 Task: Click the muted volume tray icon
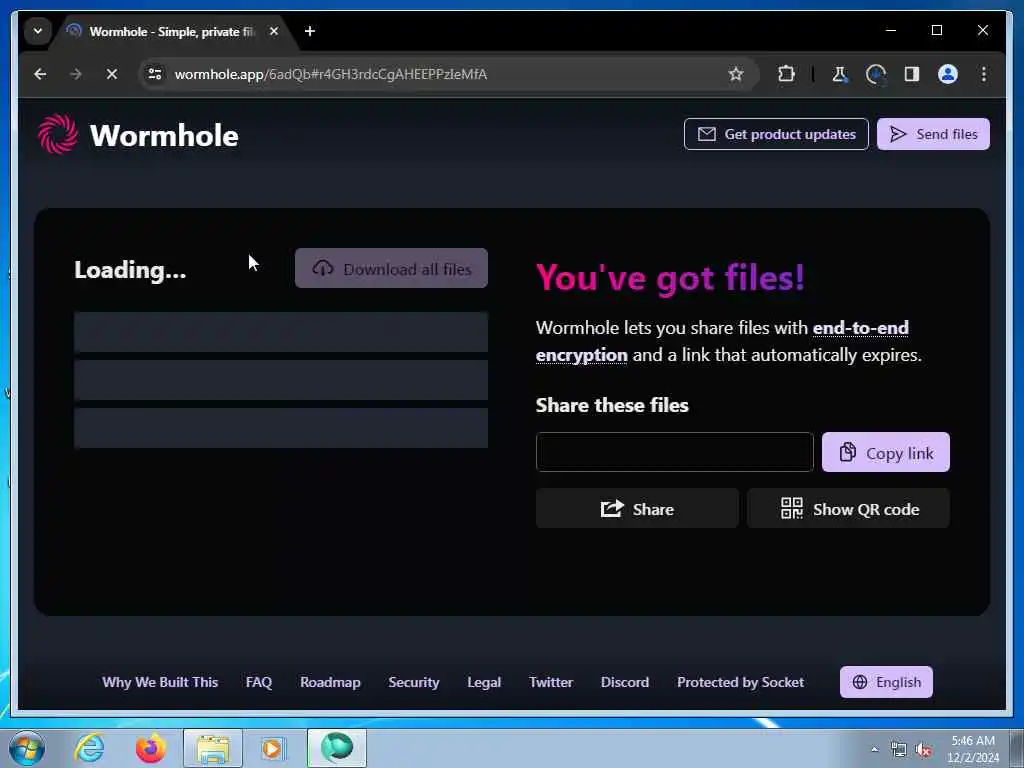(x=923, y=750)
